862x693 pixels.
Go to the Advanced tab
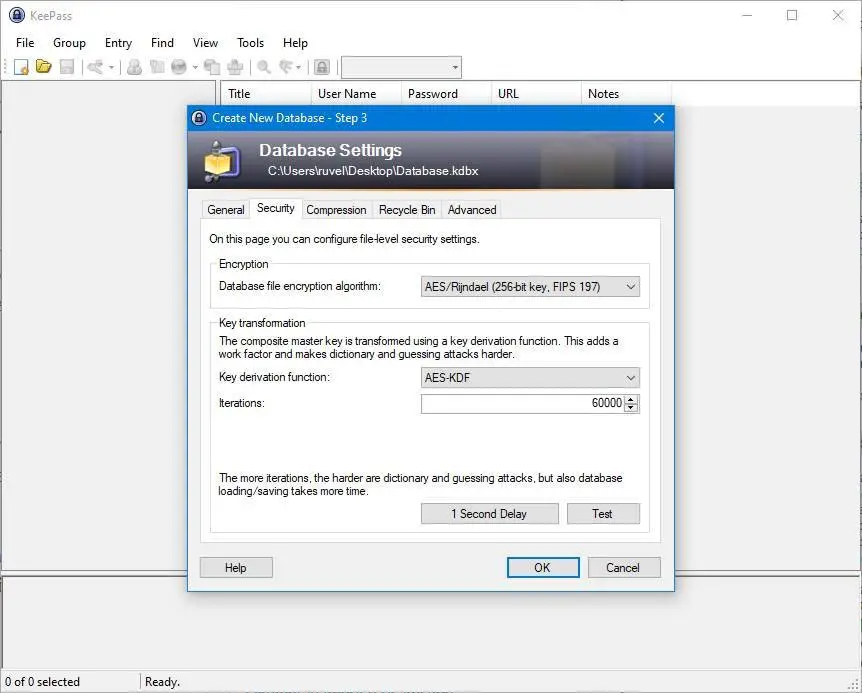coord(472,210)
